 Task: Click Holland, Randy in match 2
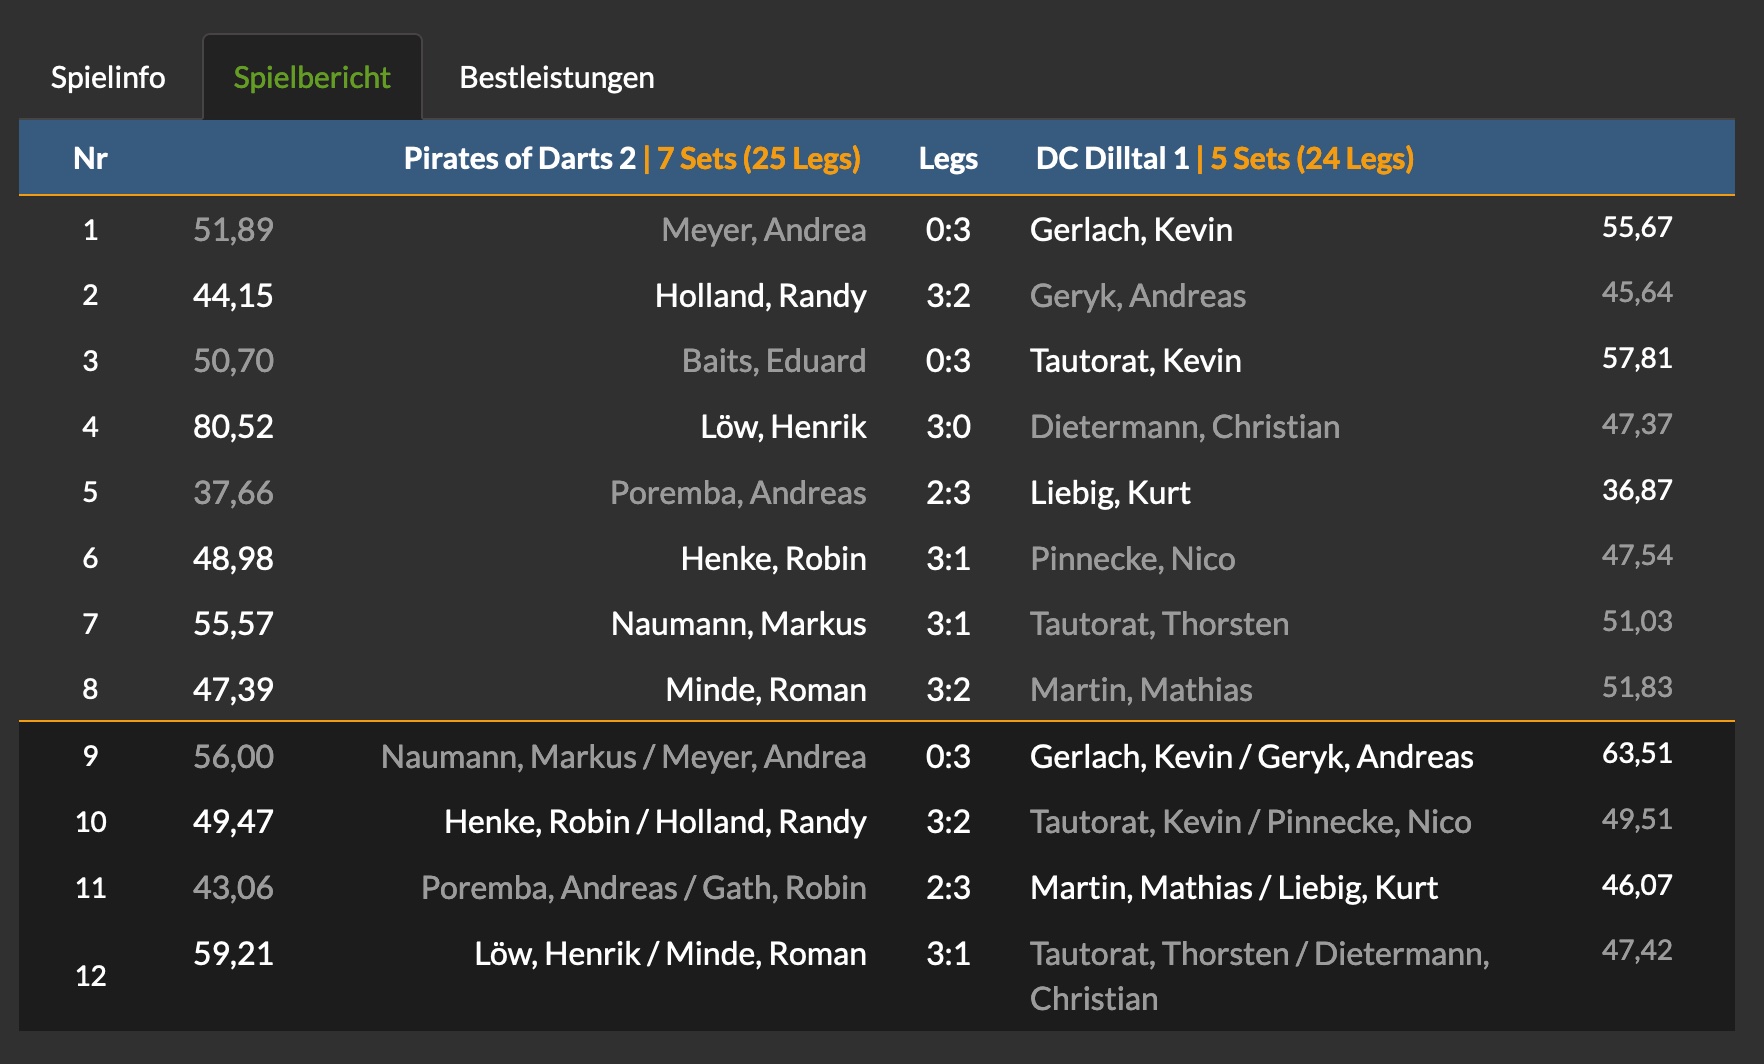761,296
